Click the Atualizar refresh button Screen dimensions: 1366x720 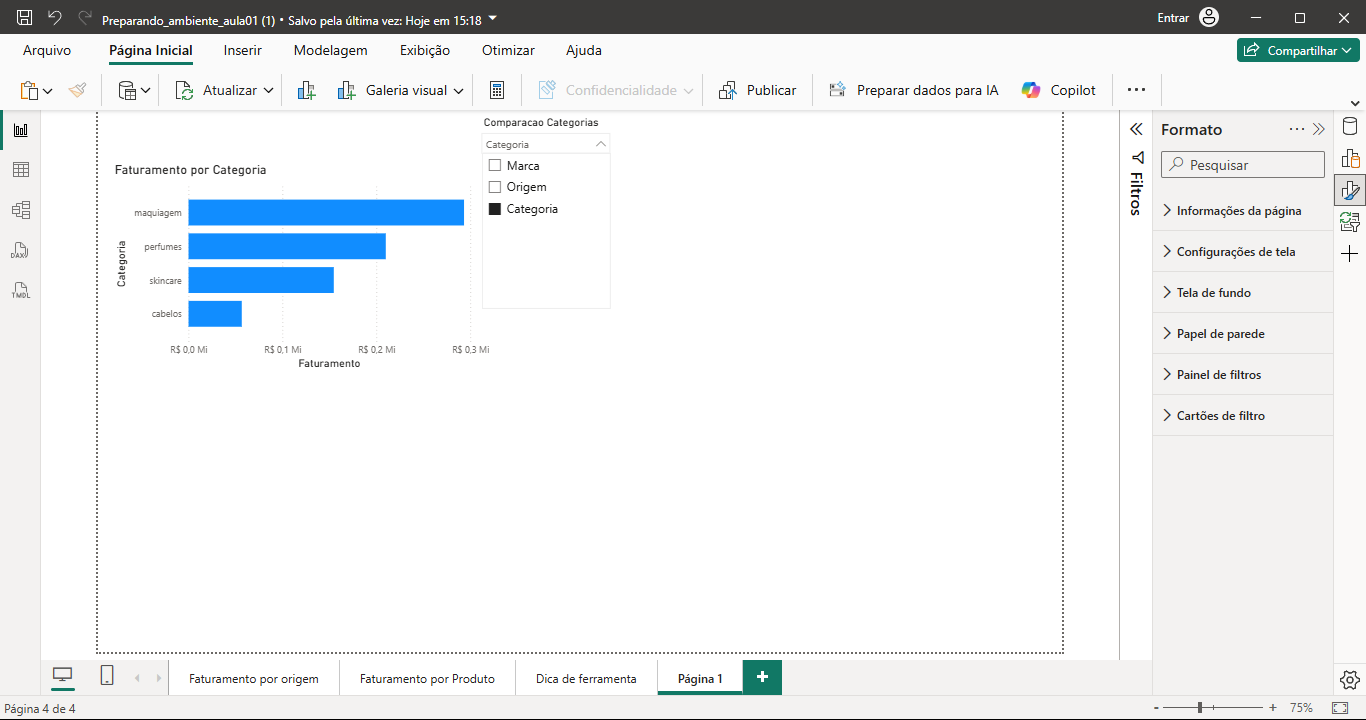pyautogui.click(x=216, y=90)
